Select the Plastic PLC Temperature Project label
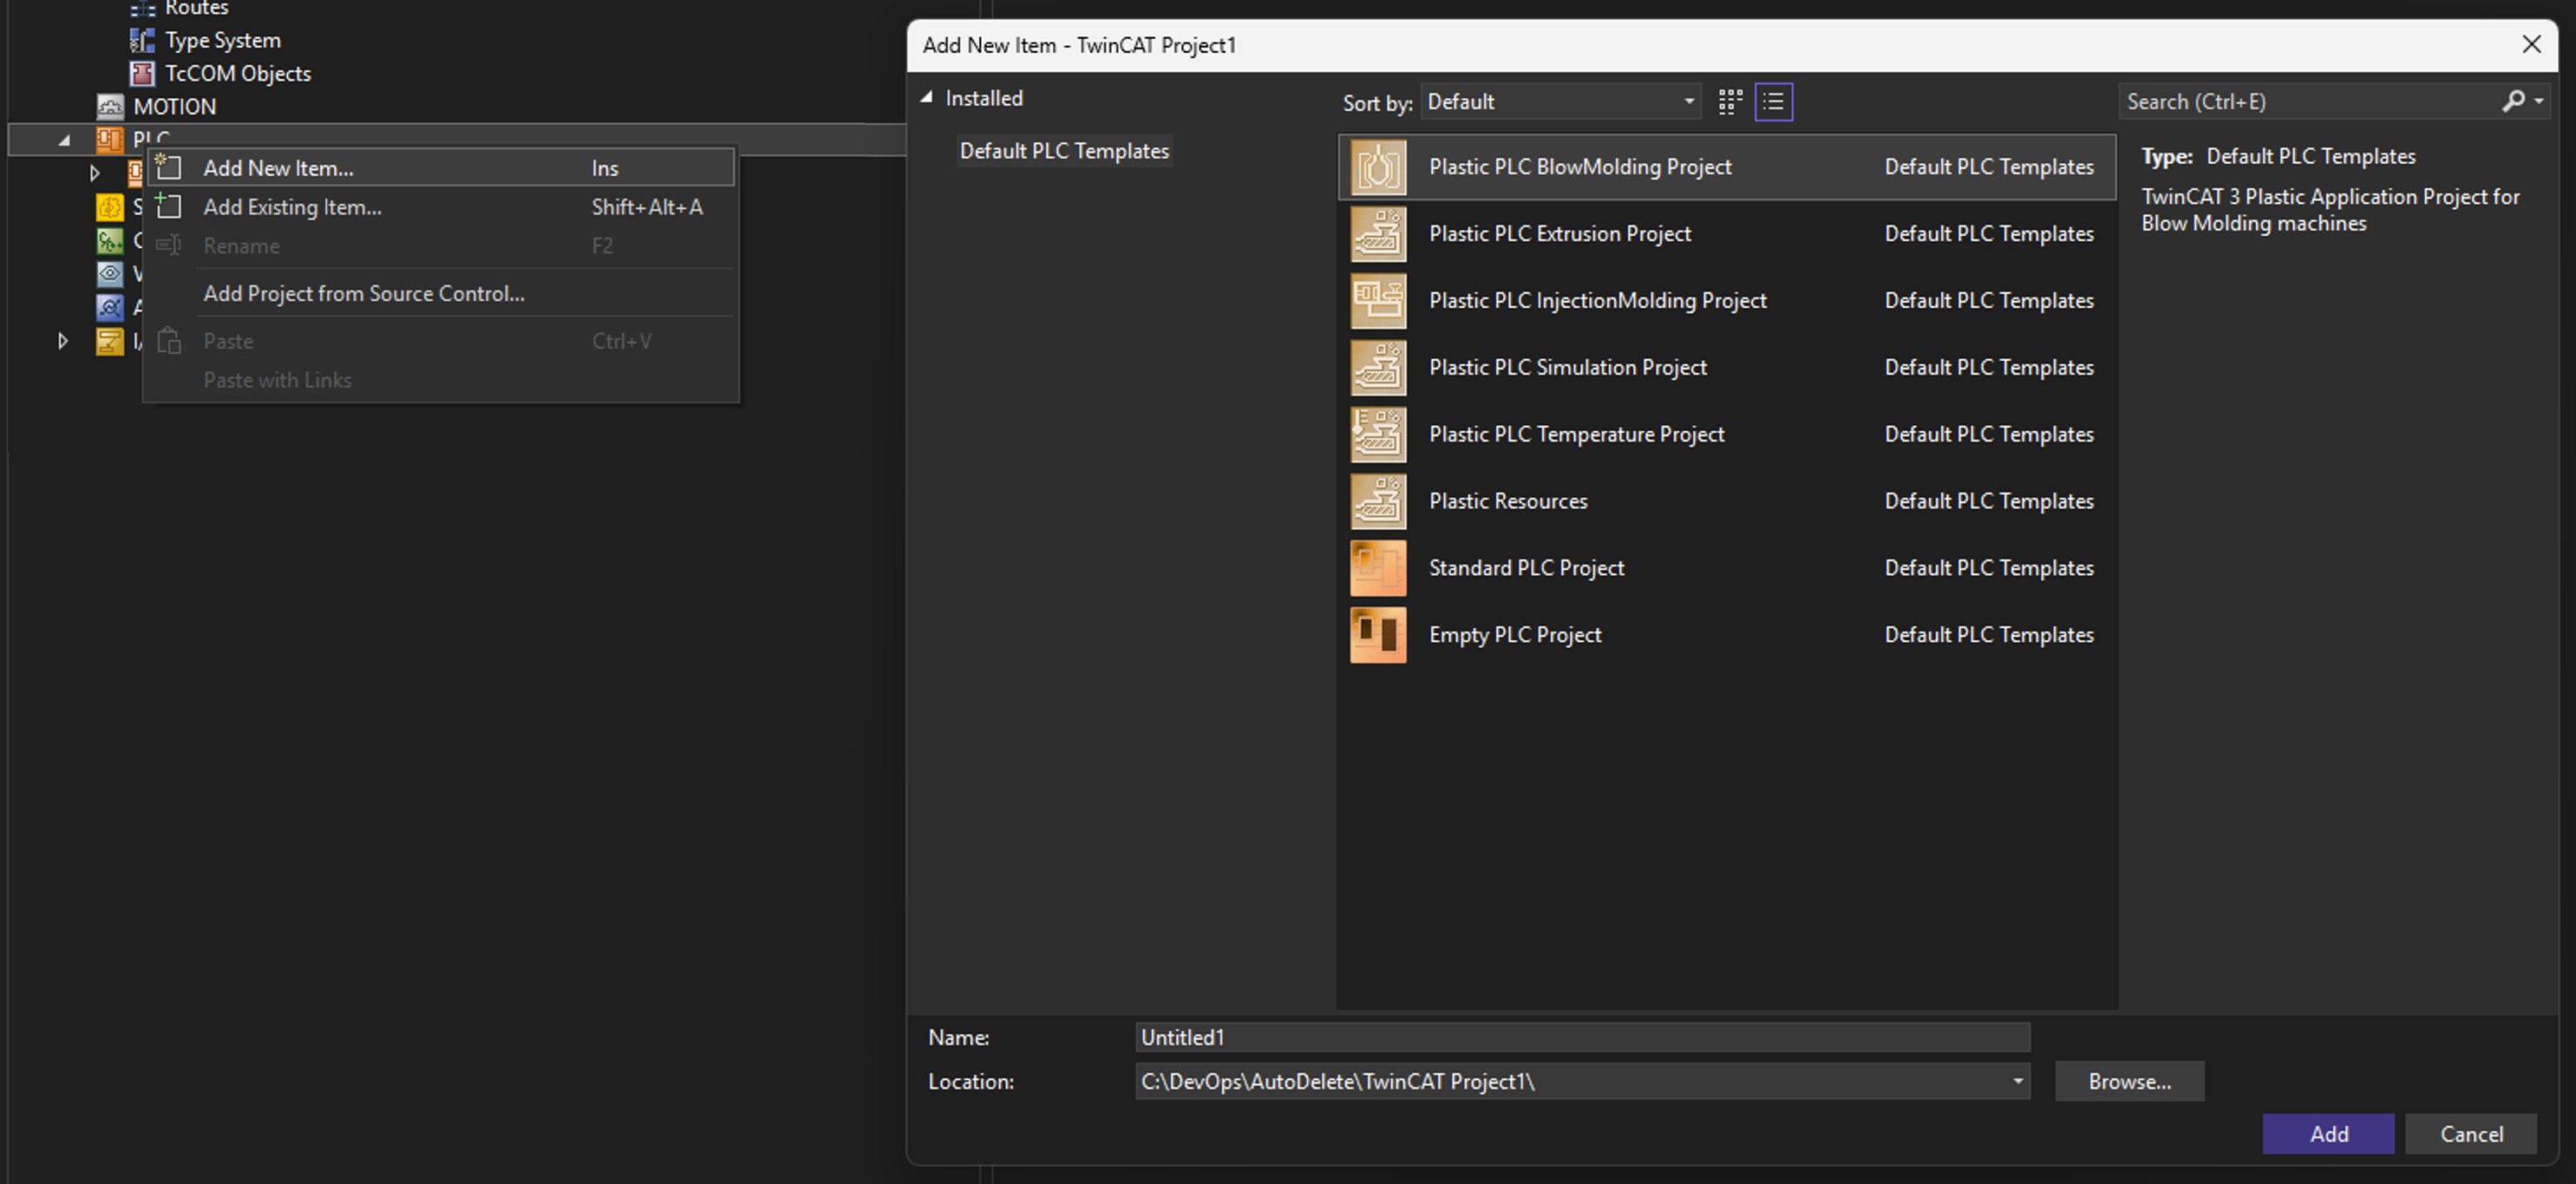 pyautogui.click(x=1576, y=435)
